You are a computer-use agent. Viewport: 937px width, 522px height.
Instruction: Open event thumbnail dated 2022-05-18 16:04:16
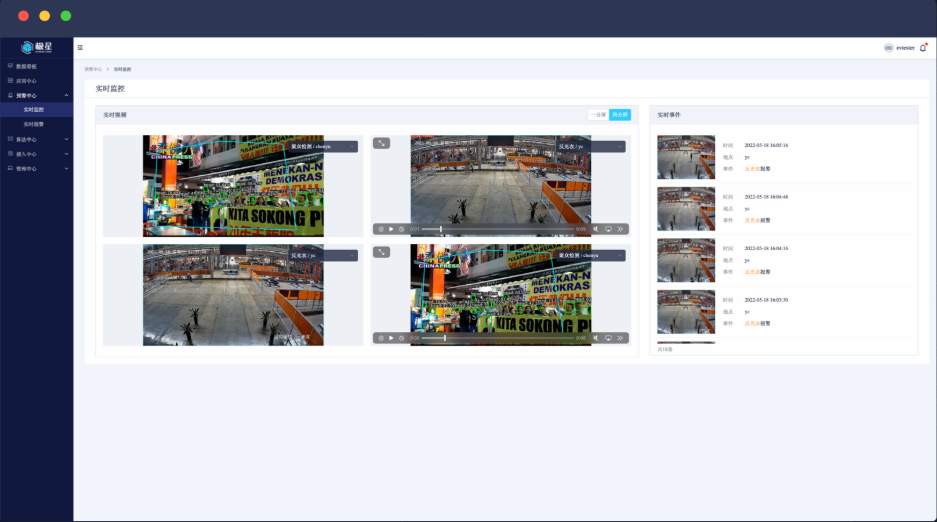pyautogui.click(x=686, y=260)
